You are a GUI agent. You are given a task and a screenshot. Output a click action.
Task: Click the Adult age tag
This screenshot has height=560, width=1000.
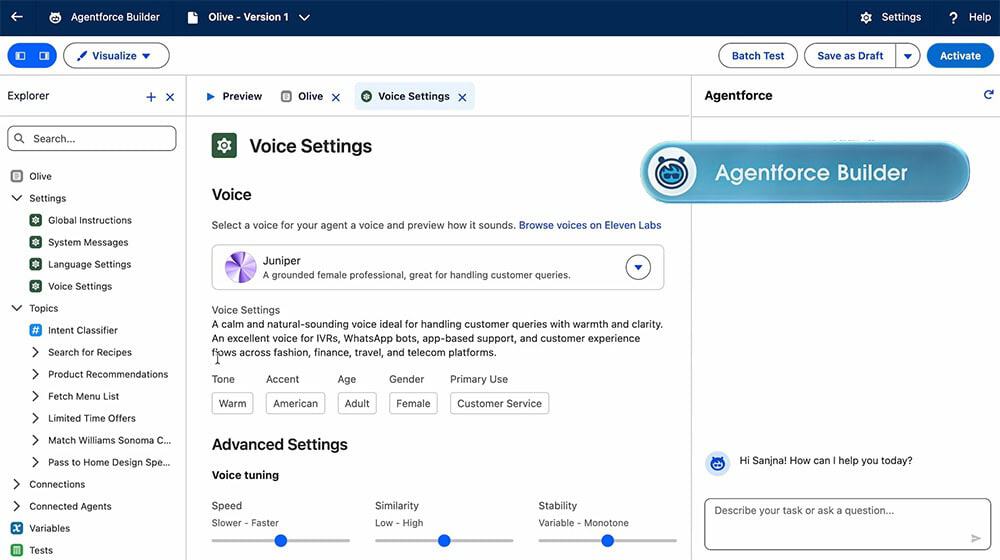357,403
